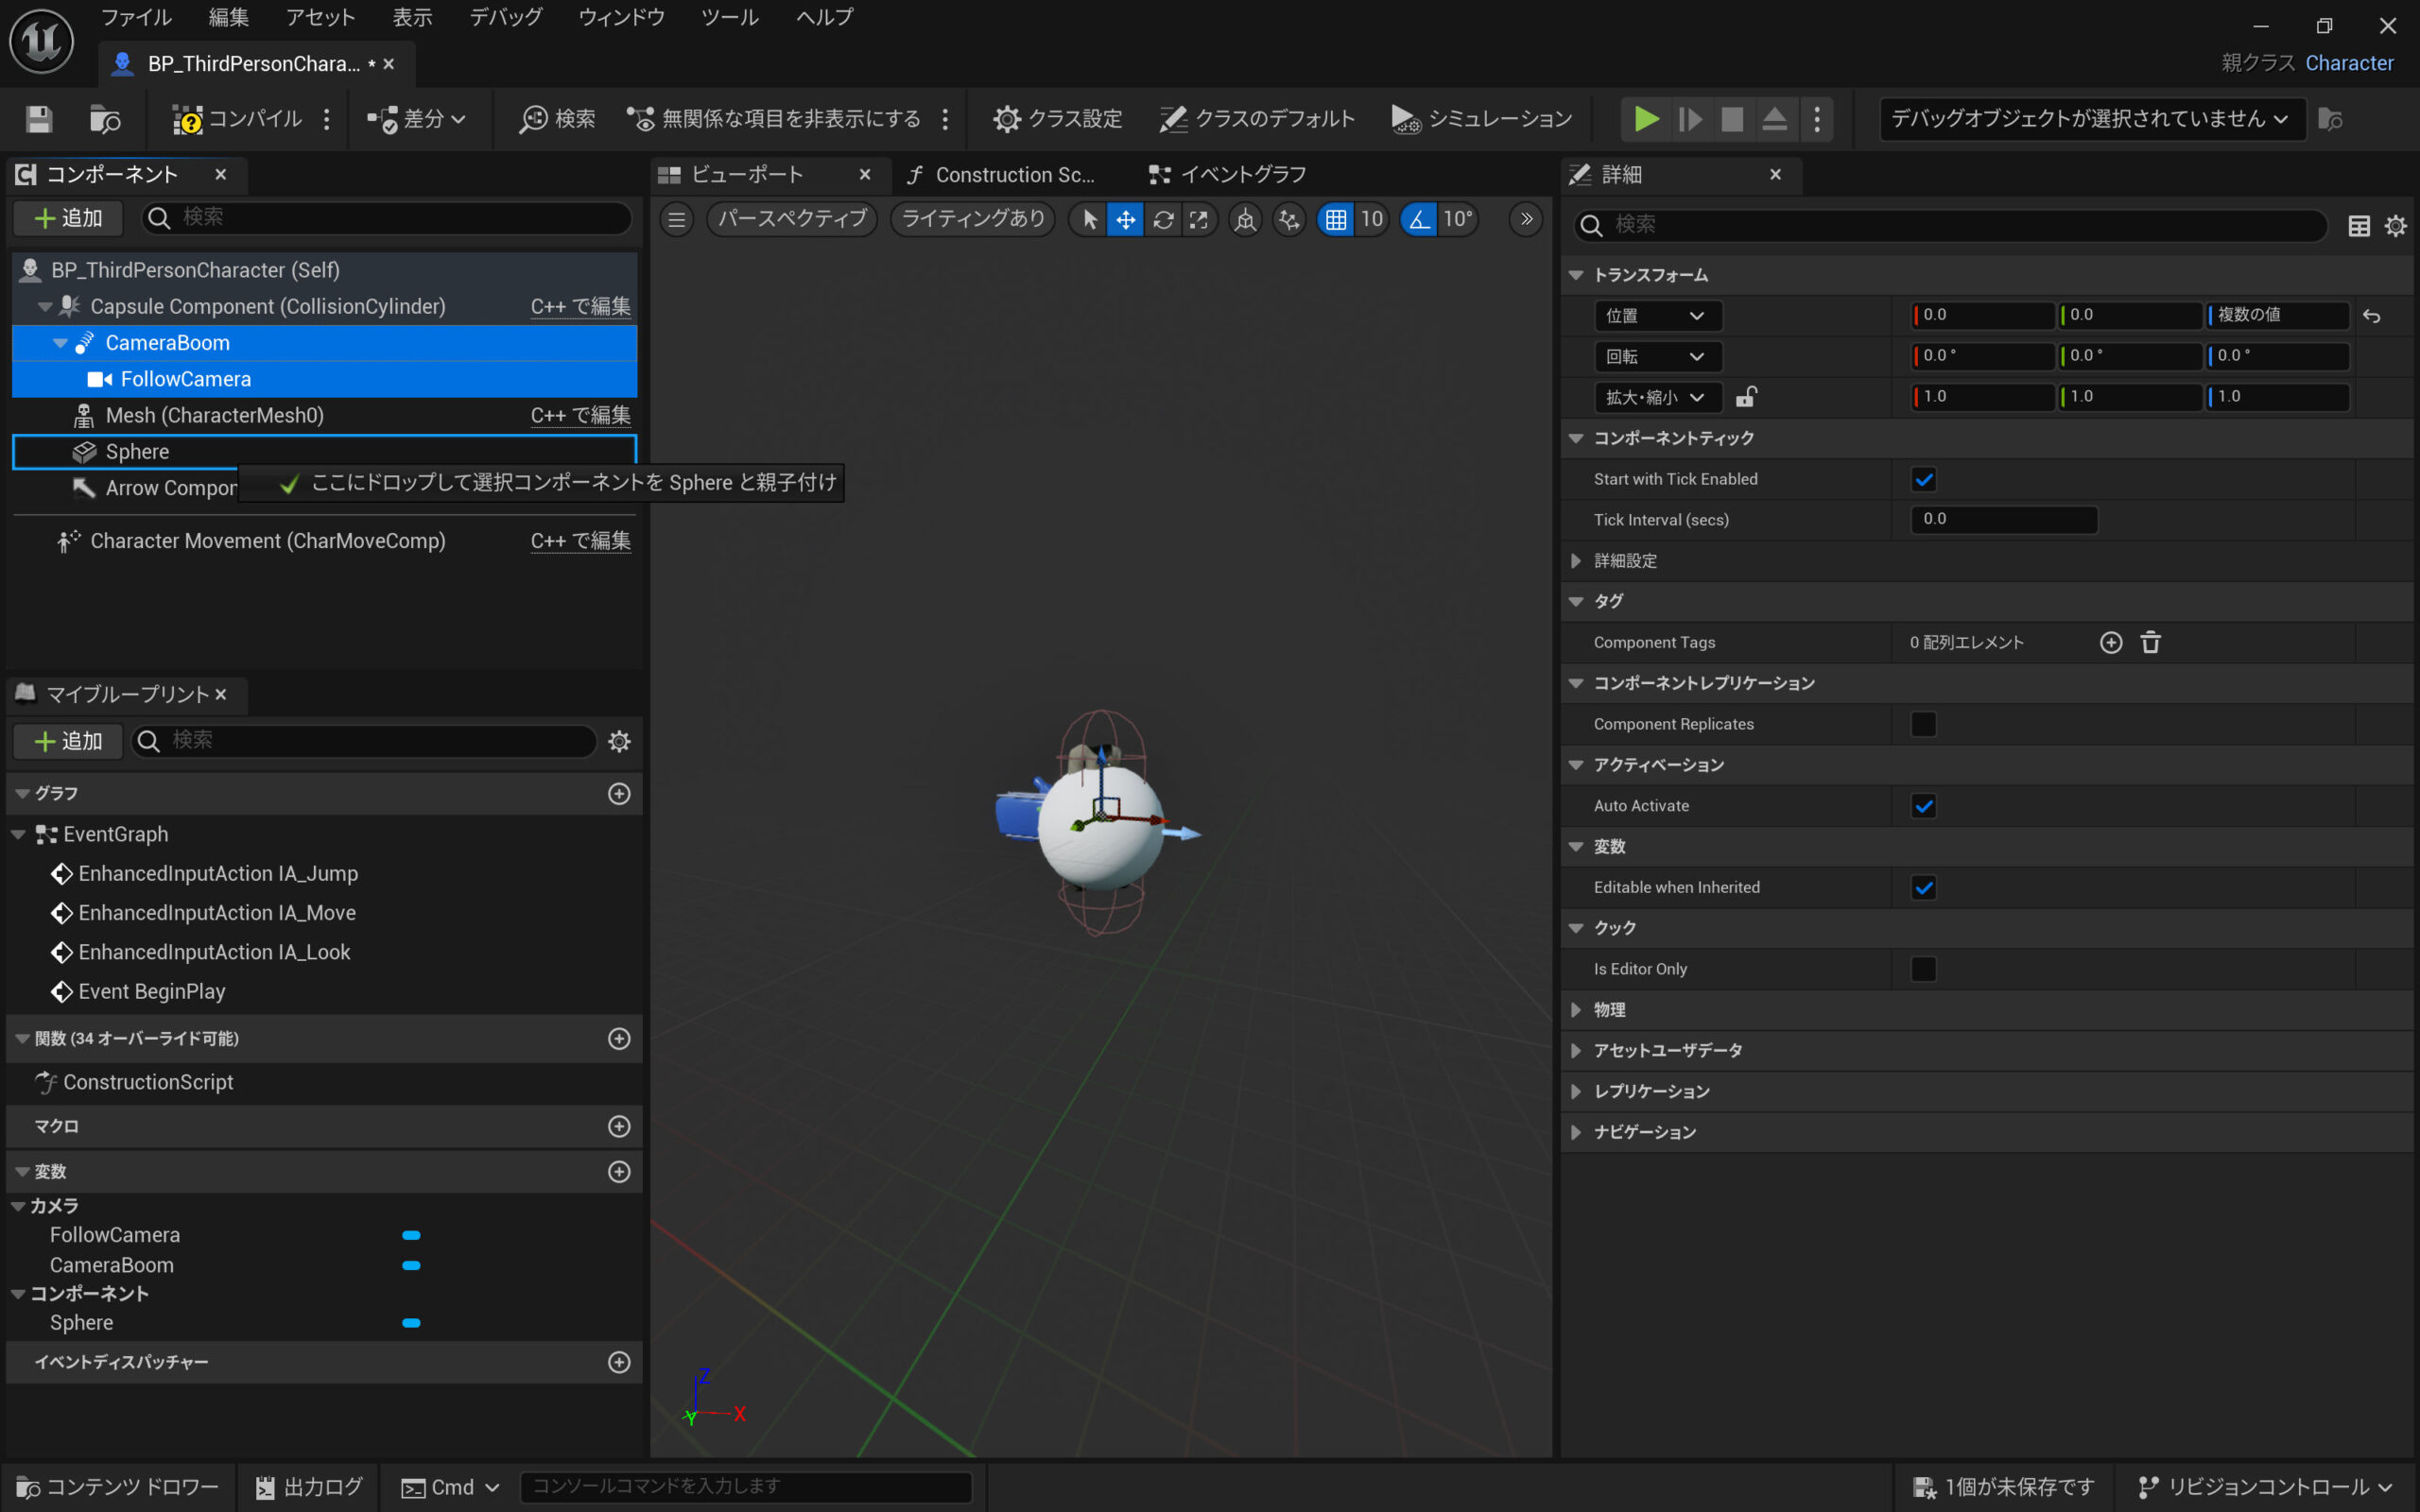Screen dimensions: 2420x1512
Task: Add element to Component Tags
Action: 2110,642
